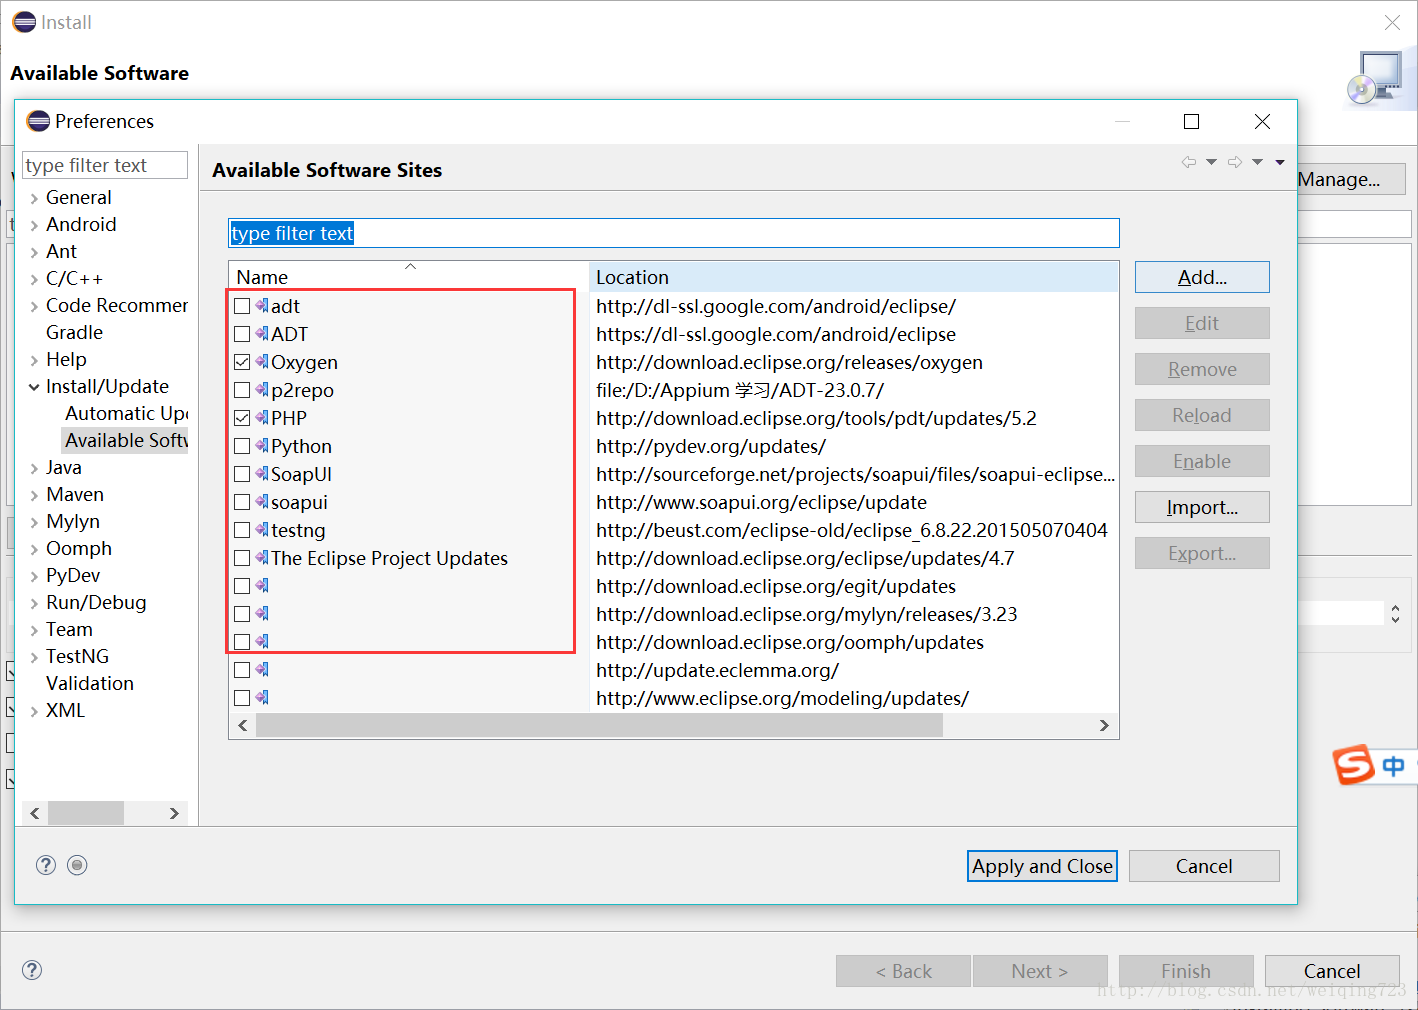Select the modeling/updates location row

click(x=782, y=698)
